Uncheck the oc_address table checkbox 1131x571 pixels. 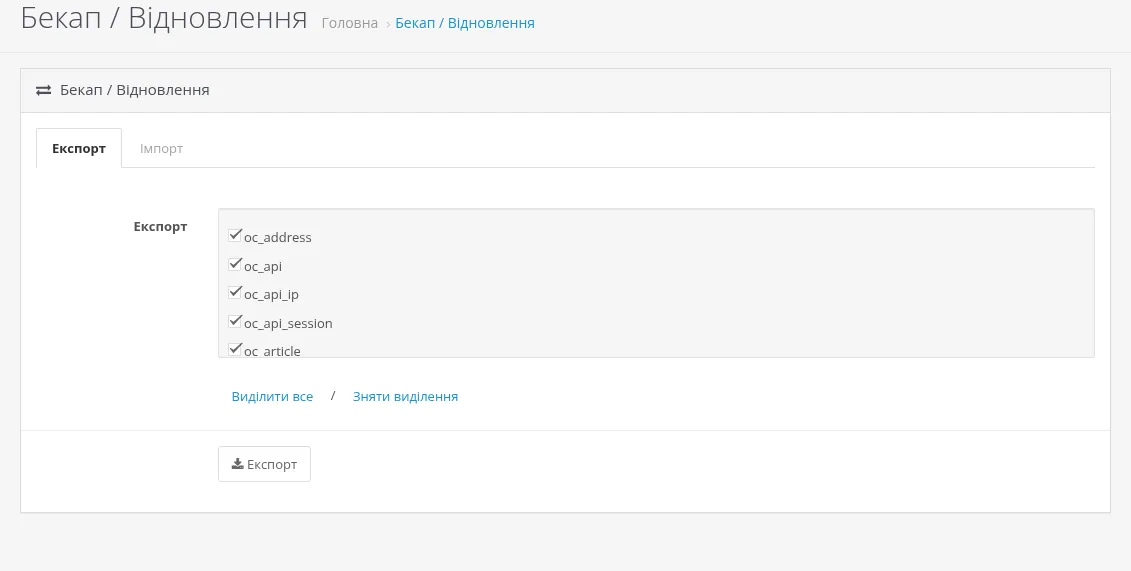click(234, 235)
